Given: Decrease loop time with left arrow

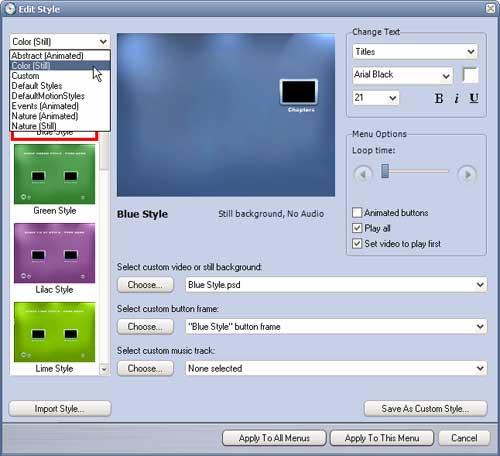Looking at the screenshot, I should coord(363,174).
